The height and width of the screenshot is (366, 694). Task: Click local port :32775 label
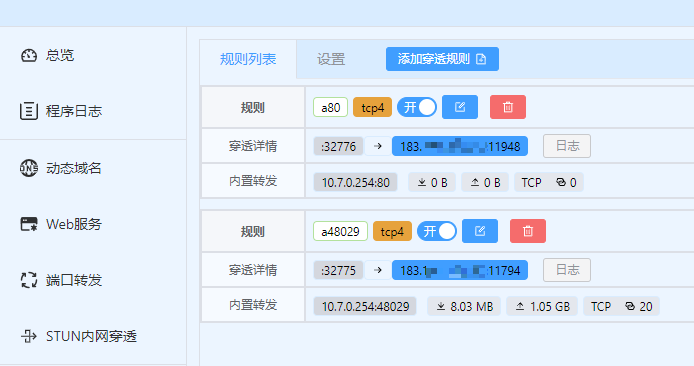(339, 270)
